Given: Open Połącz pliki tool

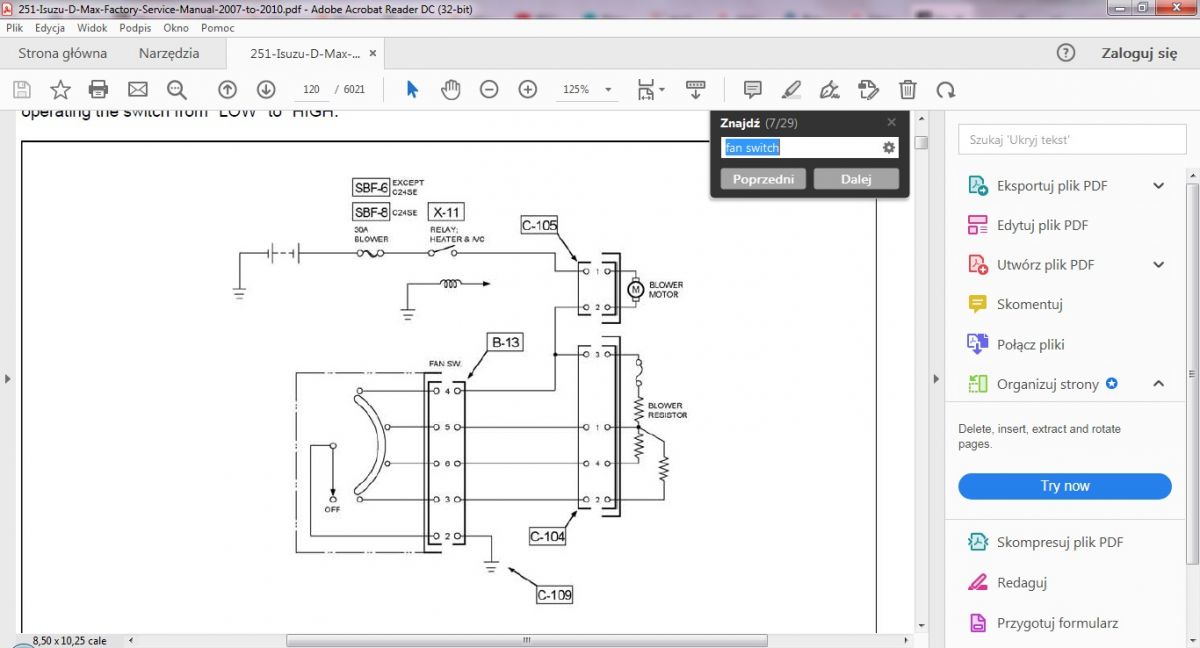Looking at the screenshot, I should point(1030,344).
